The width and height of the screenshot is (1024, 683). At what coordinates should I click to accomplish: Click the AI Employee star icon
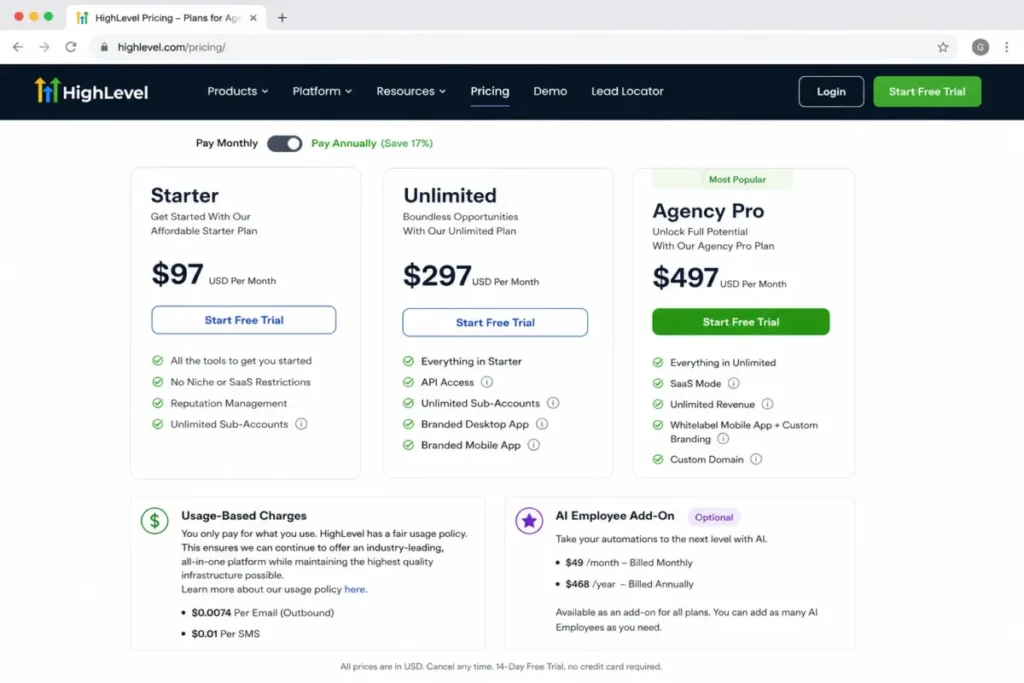click(x=529, y=521)
